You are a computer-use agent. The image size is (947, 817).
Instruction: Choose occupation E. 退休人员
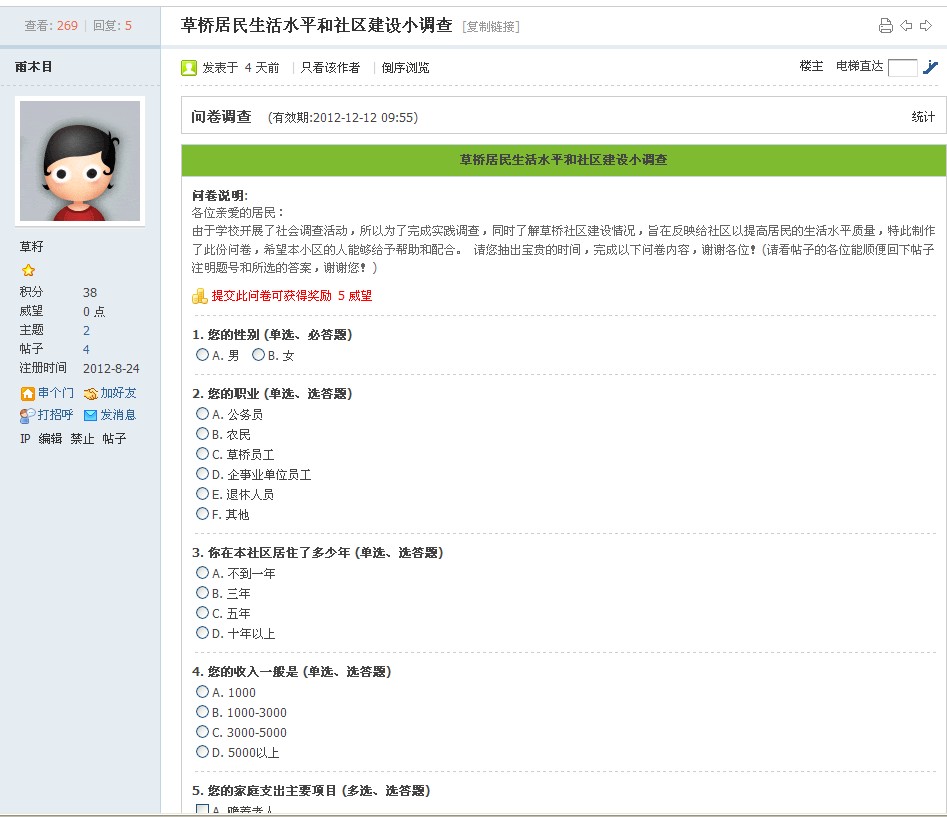(202, 494)
